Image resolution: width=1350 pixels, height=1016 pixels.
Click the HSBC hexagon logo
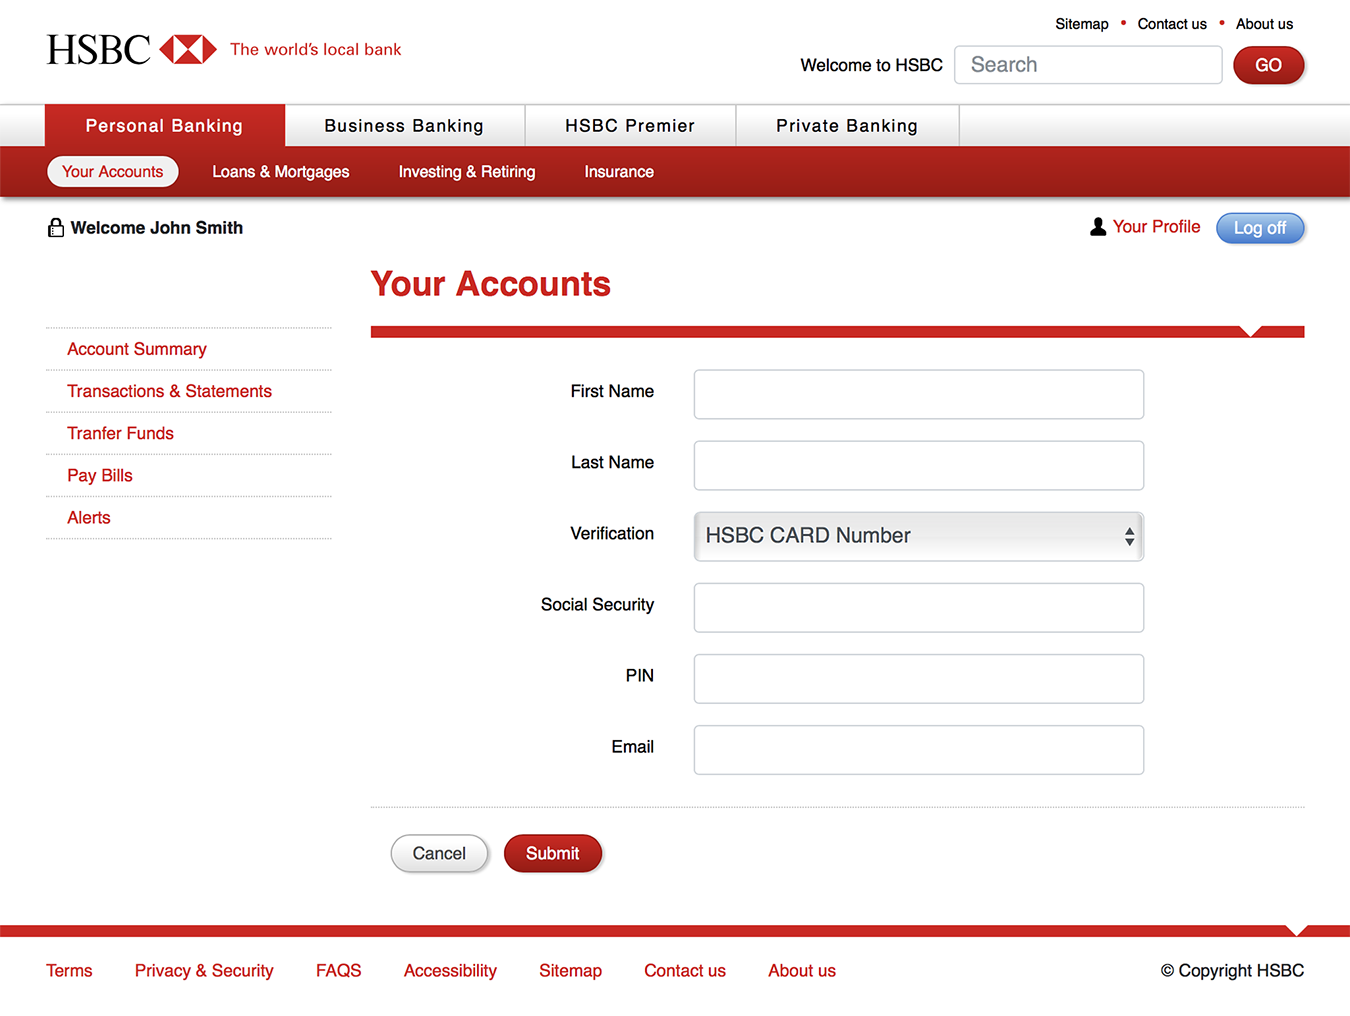click(x=188, y=49)
